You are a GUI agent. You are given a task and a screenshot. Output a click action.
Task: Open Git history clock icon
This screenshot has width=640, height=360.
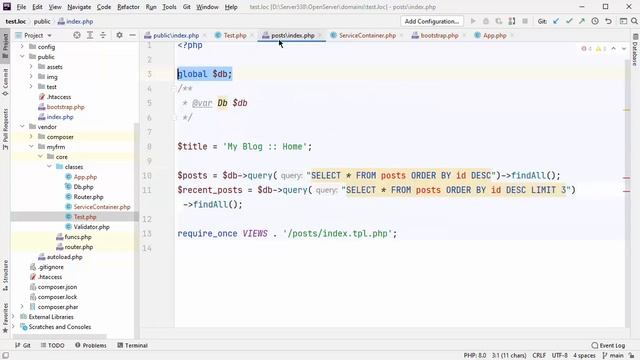[x=595, y=21]
